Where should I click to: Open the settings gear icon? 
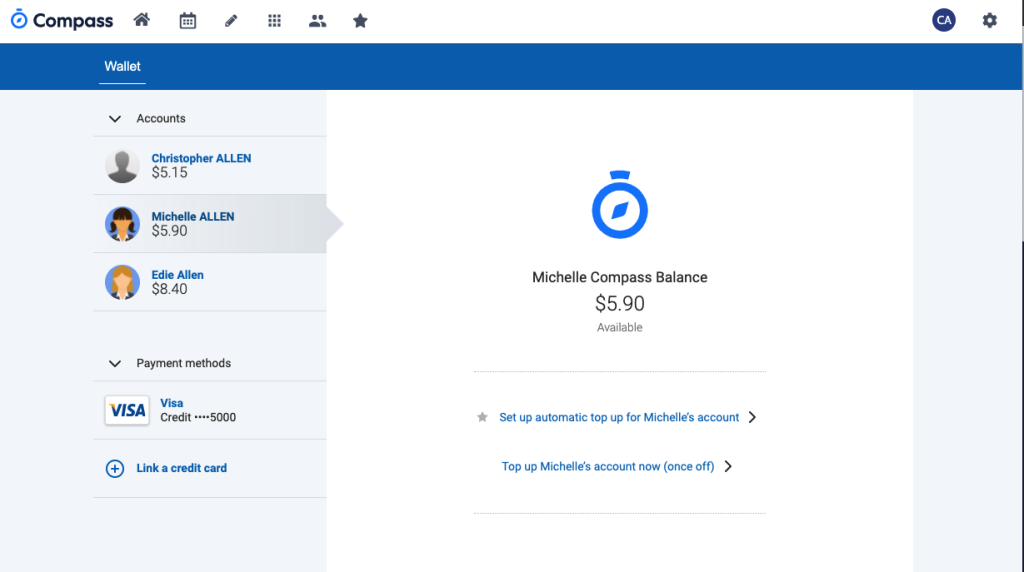pyautogui.click(x=989, y=20)
